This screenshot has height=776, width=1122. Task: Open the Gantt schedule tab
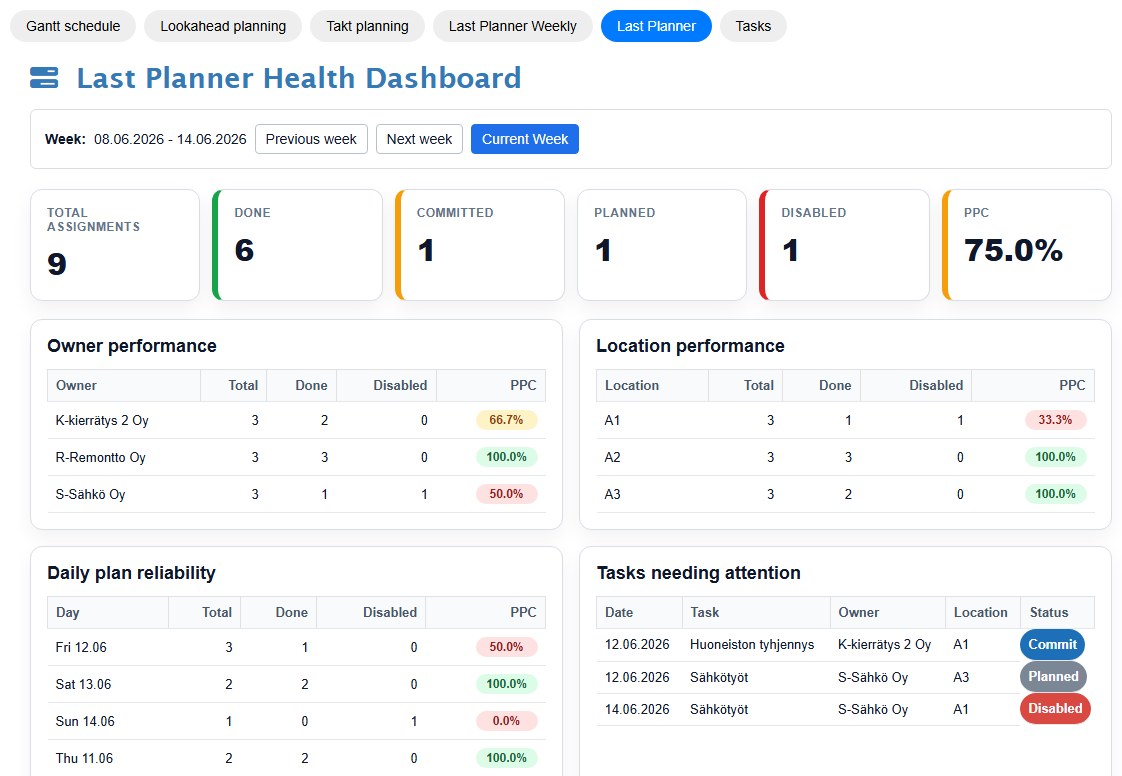point(73,26)
